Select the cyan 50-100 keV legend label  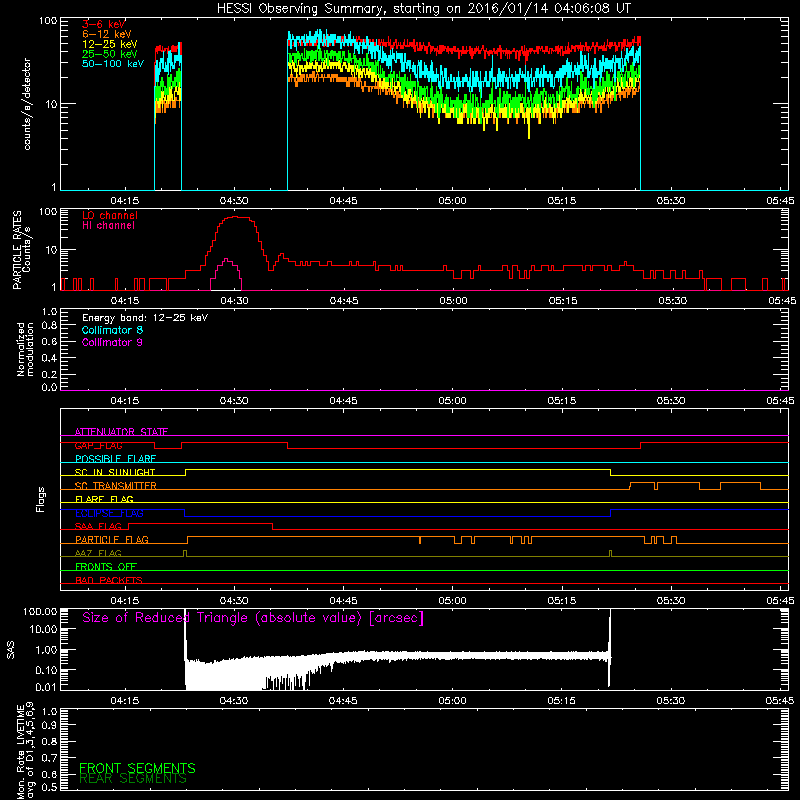click(x=113, y=64)
